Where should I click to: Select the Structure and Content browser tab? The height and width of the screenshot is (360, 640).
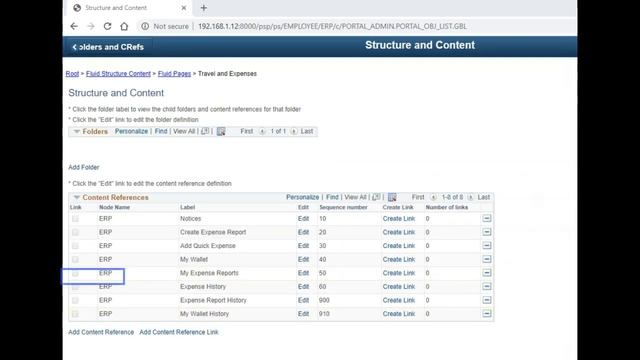pos(129,8)
